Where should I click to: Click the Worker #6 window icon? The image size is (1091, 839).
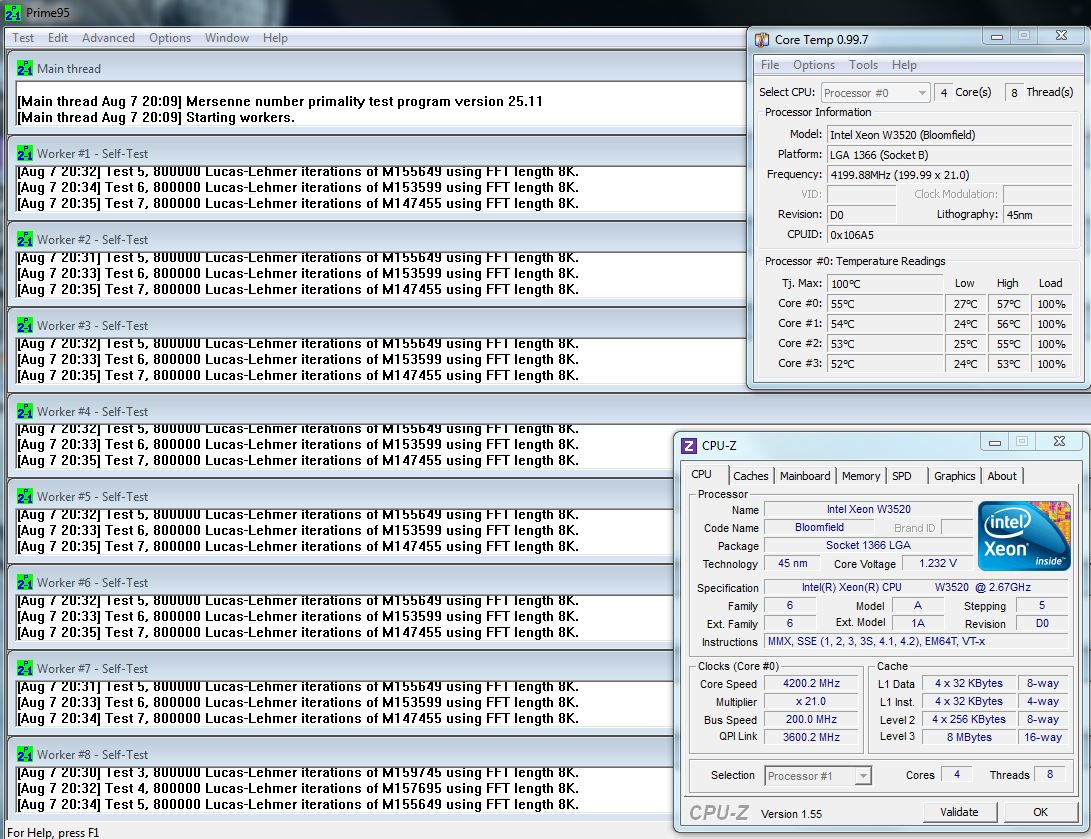click(x=25, y=582)
